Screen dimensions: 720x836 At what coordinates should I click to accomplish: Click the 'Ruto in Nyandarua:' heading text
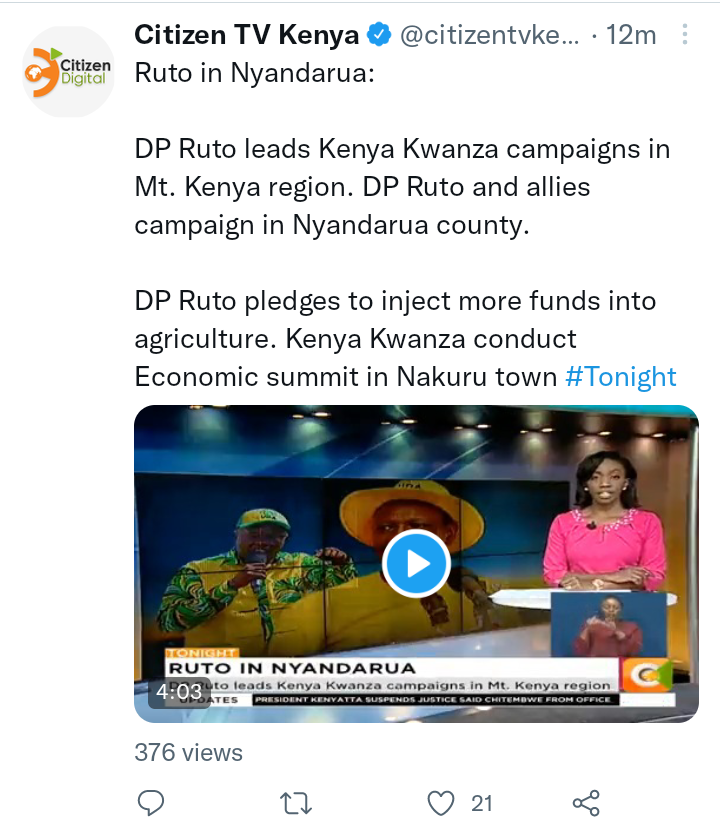254,73
